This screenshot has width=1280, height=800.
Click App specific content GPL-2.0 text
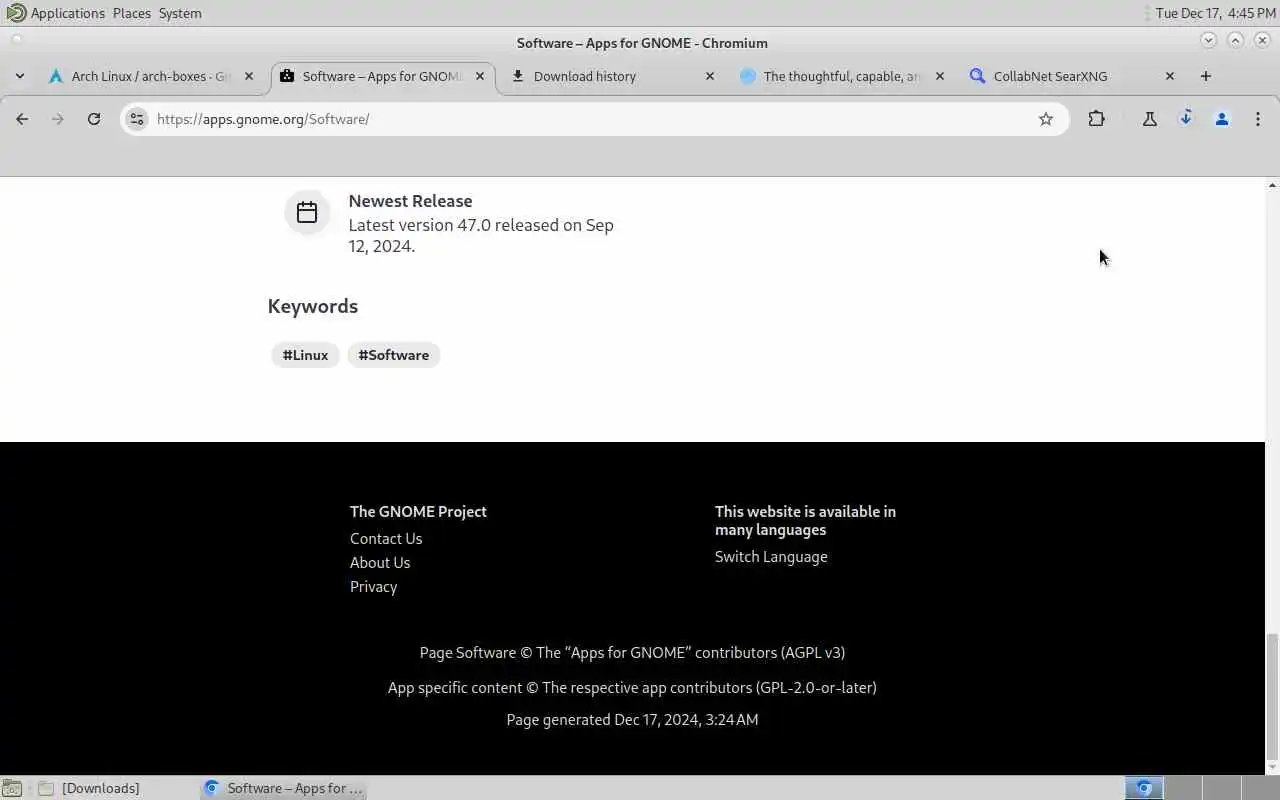pyautogui.click(x=632, y=687)
